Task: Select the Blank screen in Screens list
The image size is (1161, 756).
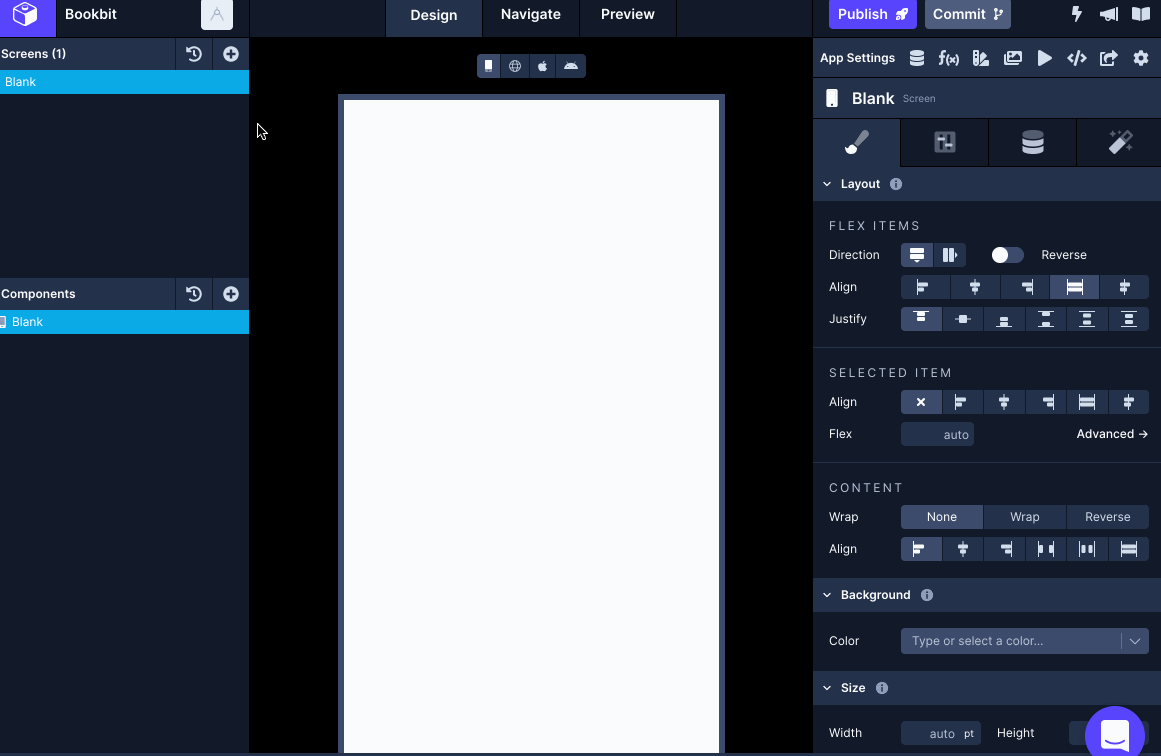Action: (x=60, y=81)
